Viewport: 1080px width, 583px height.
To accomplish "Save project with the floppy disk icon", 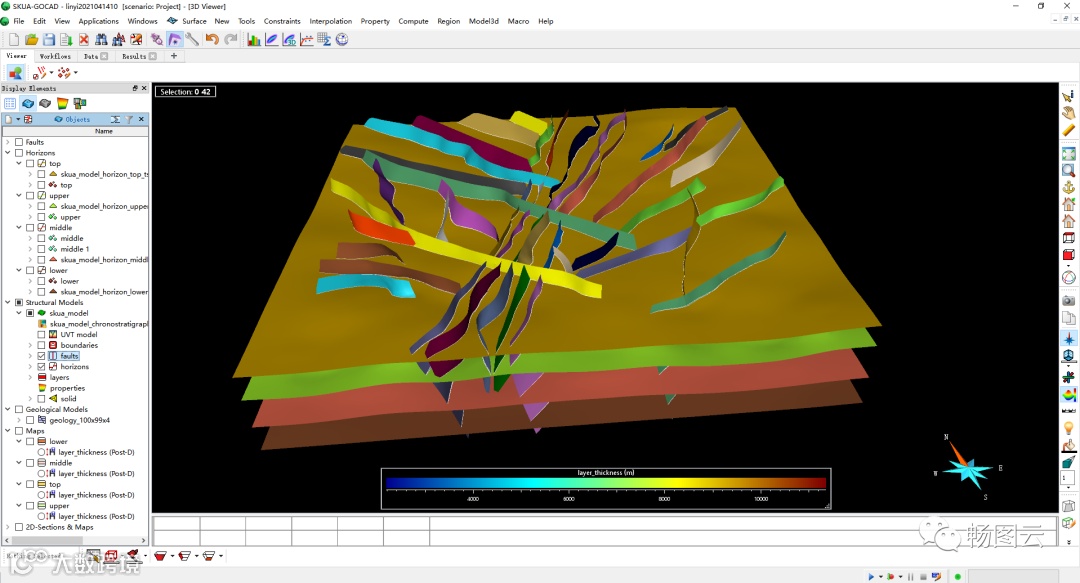I will coord(48,39).
